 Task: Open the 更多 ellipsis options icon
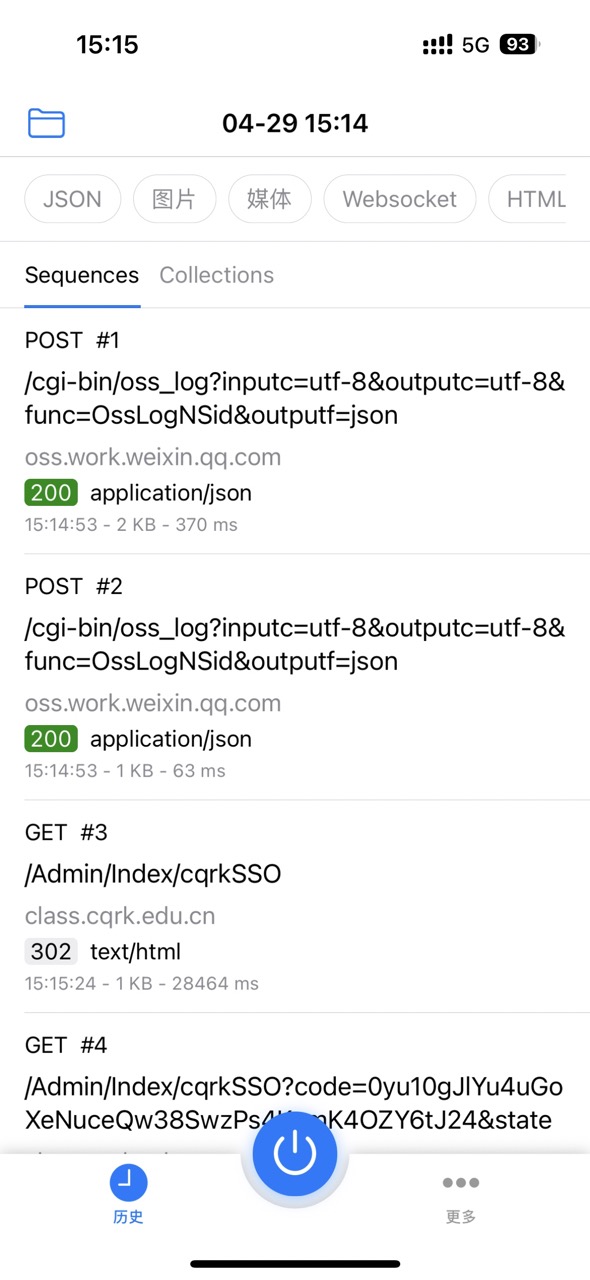click(x=460, y=1182)
